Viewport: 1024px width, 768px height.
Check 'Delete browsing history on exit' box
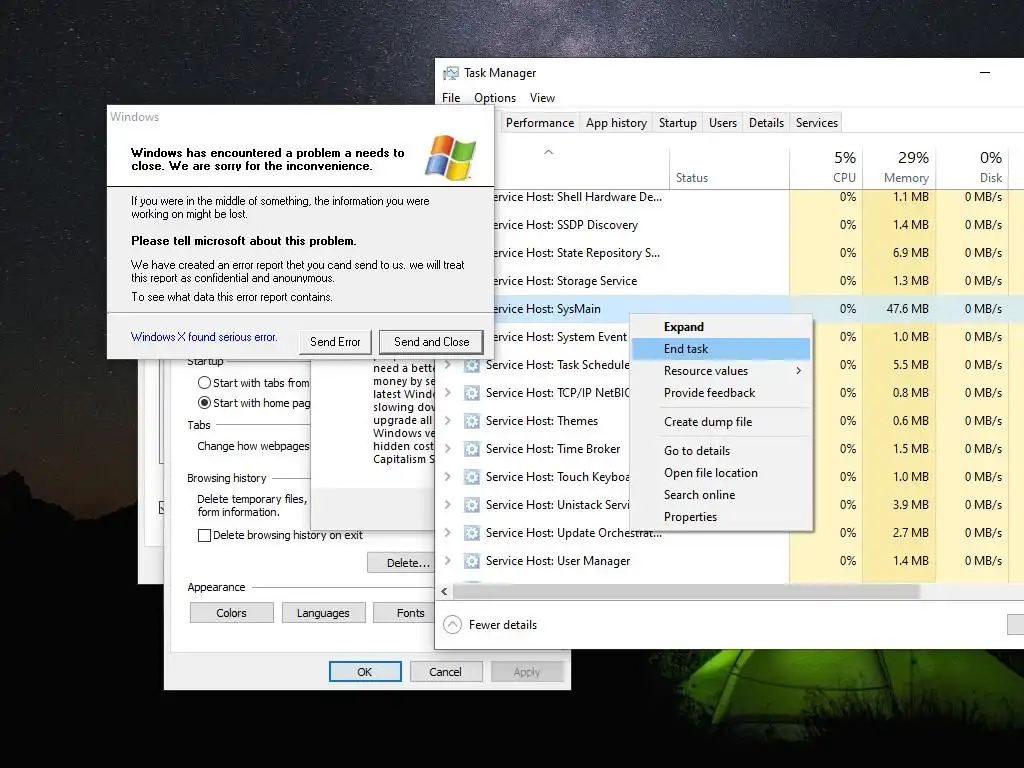(204, 536)
